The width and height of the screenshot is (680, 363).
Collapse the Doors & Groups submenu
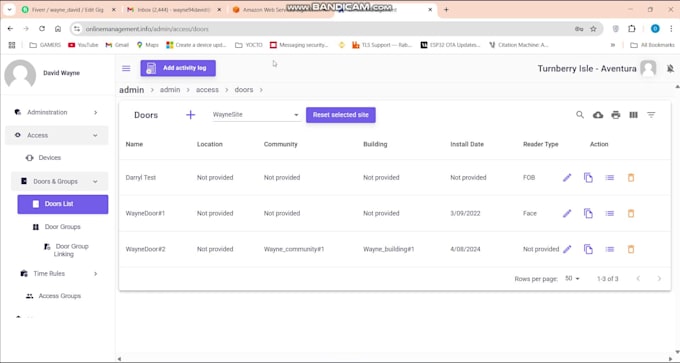[59, 181]
